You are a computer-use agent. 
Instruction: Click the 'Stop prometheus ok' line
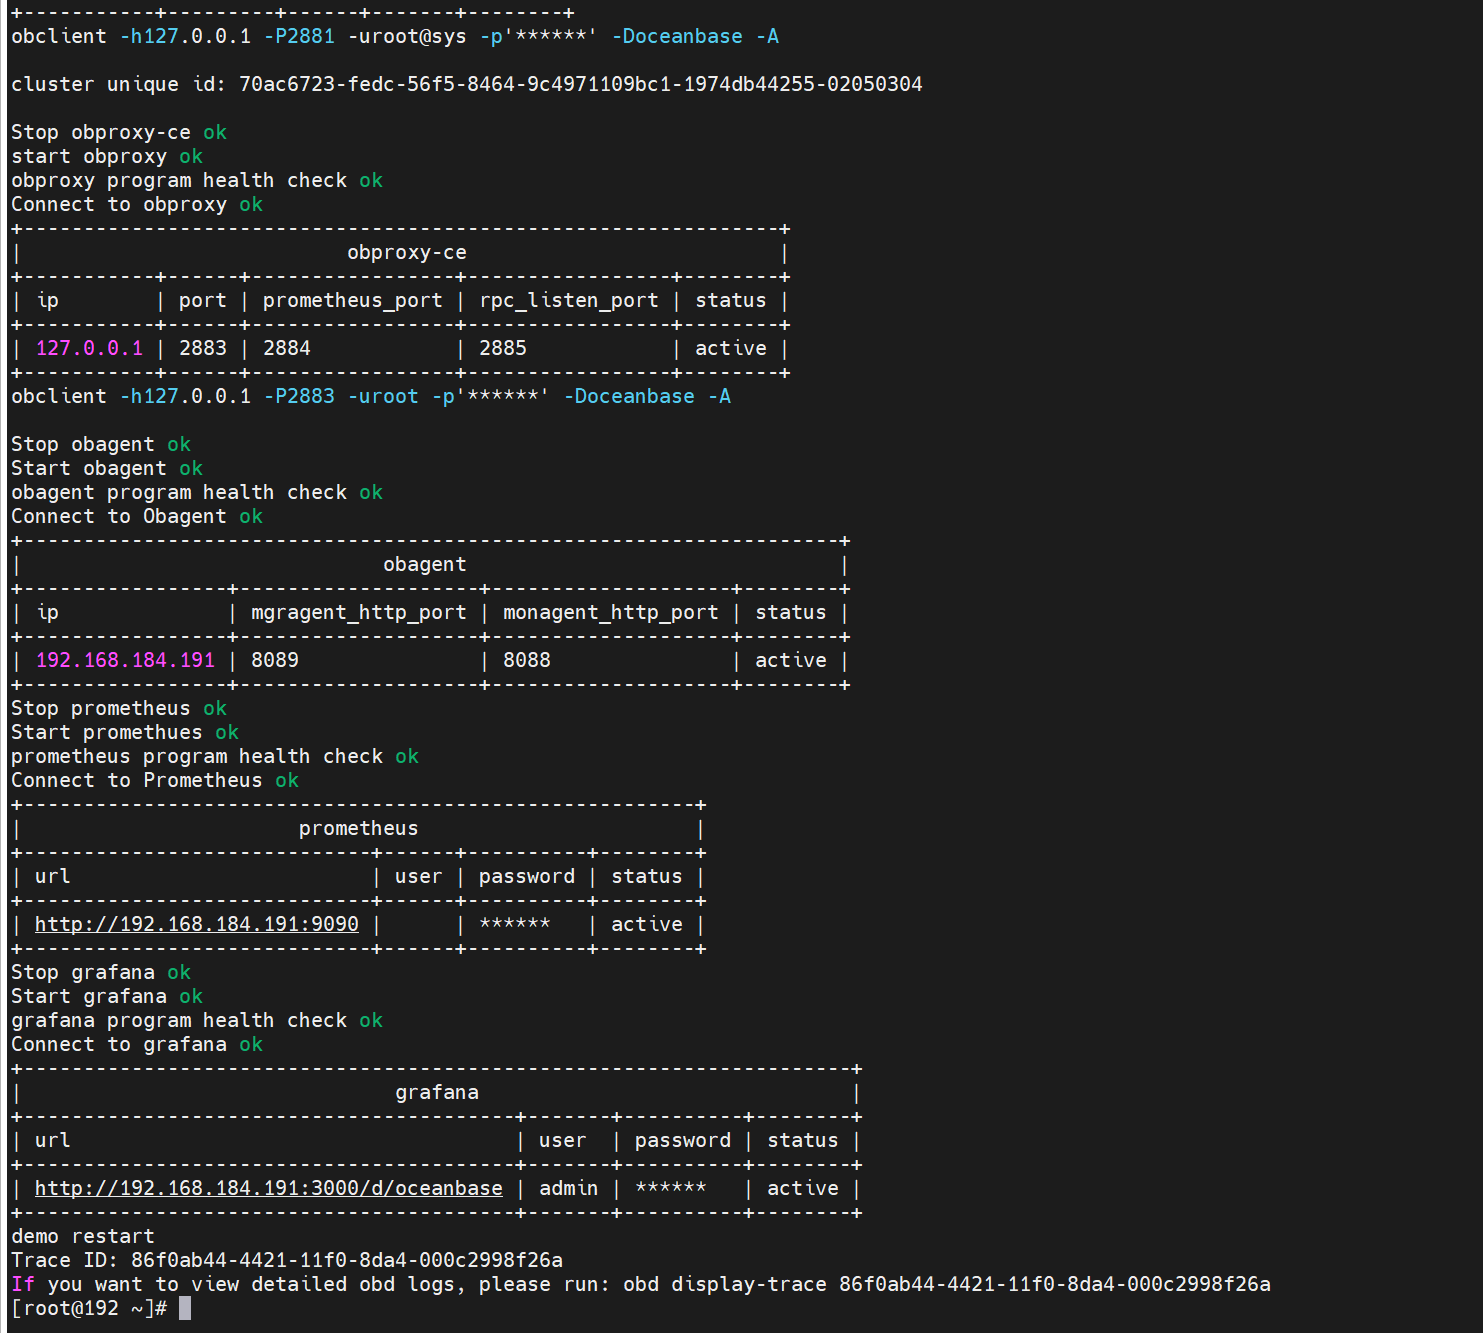click(119, 708)
